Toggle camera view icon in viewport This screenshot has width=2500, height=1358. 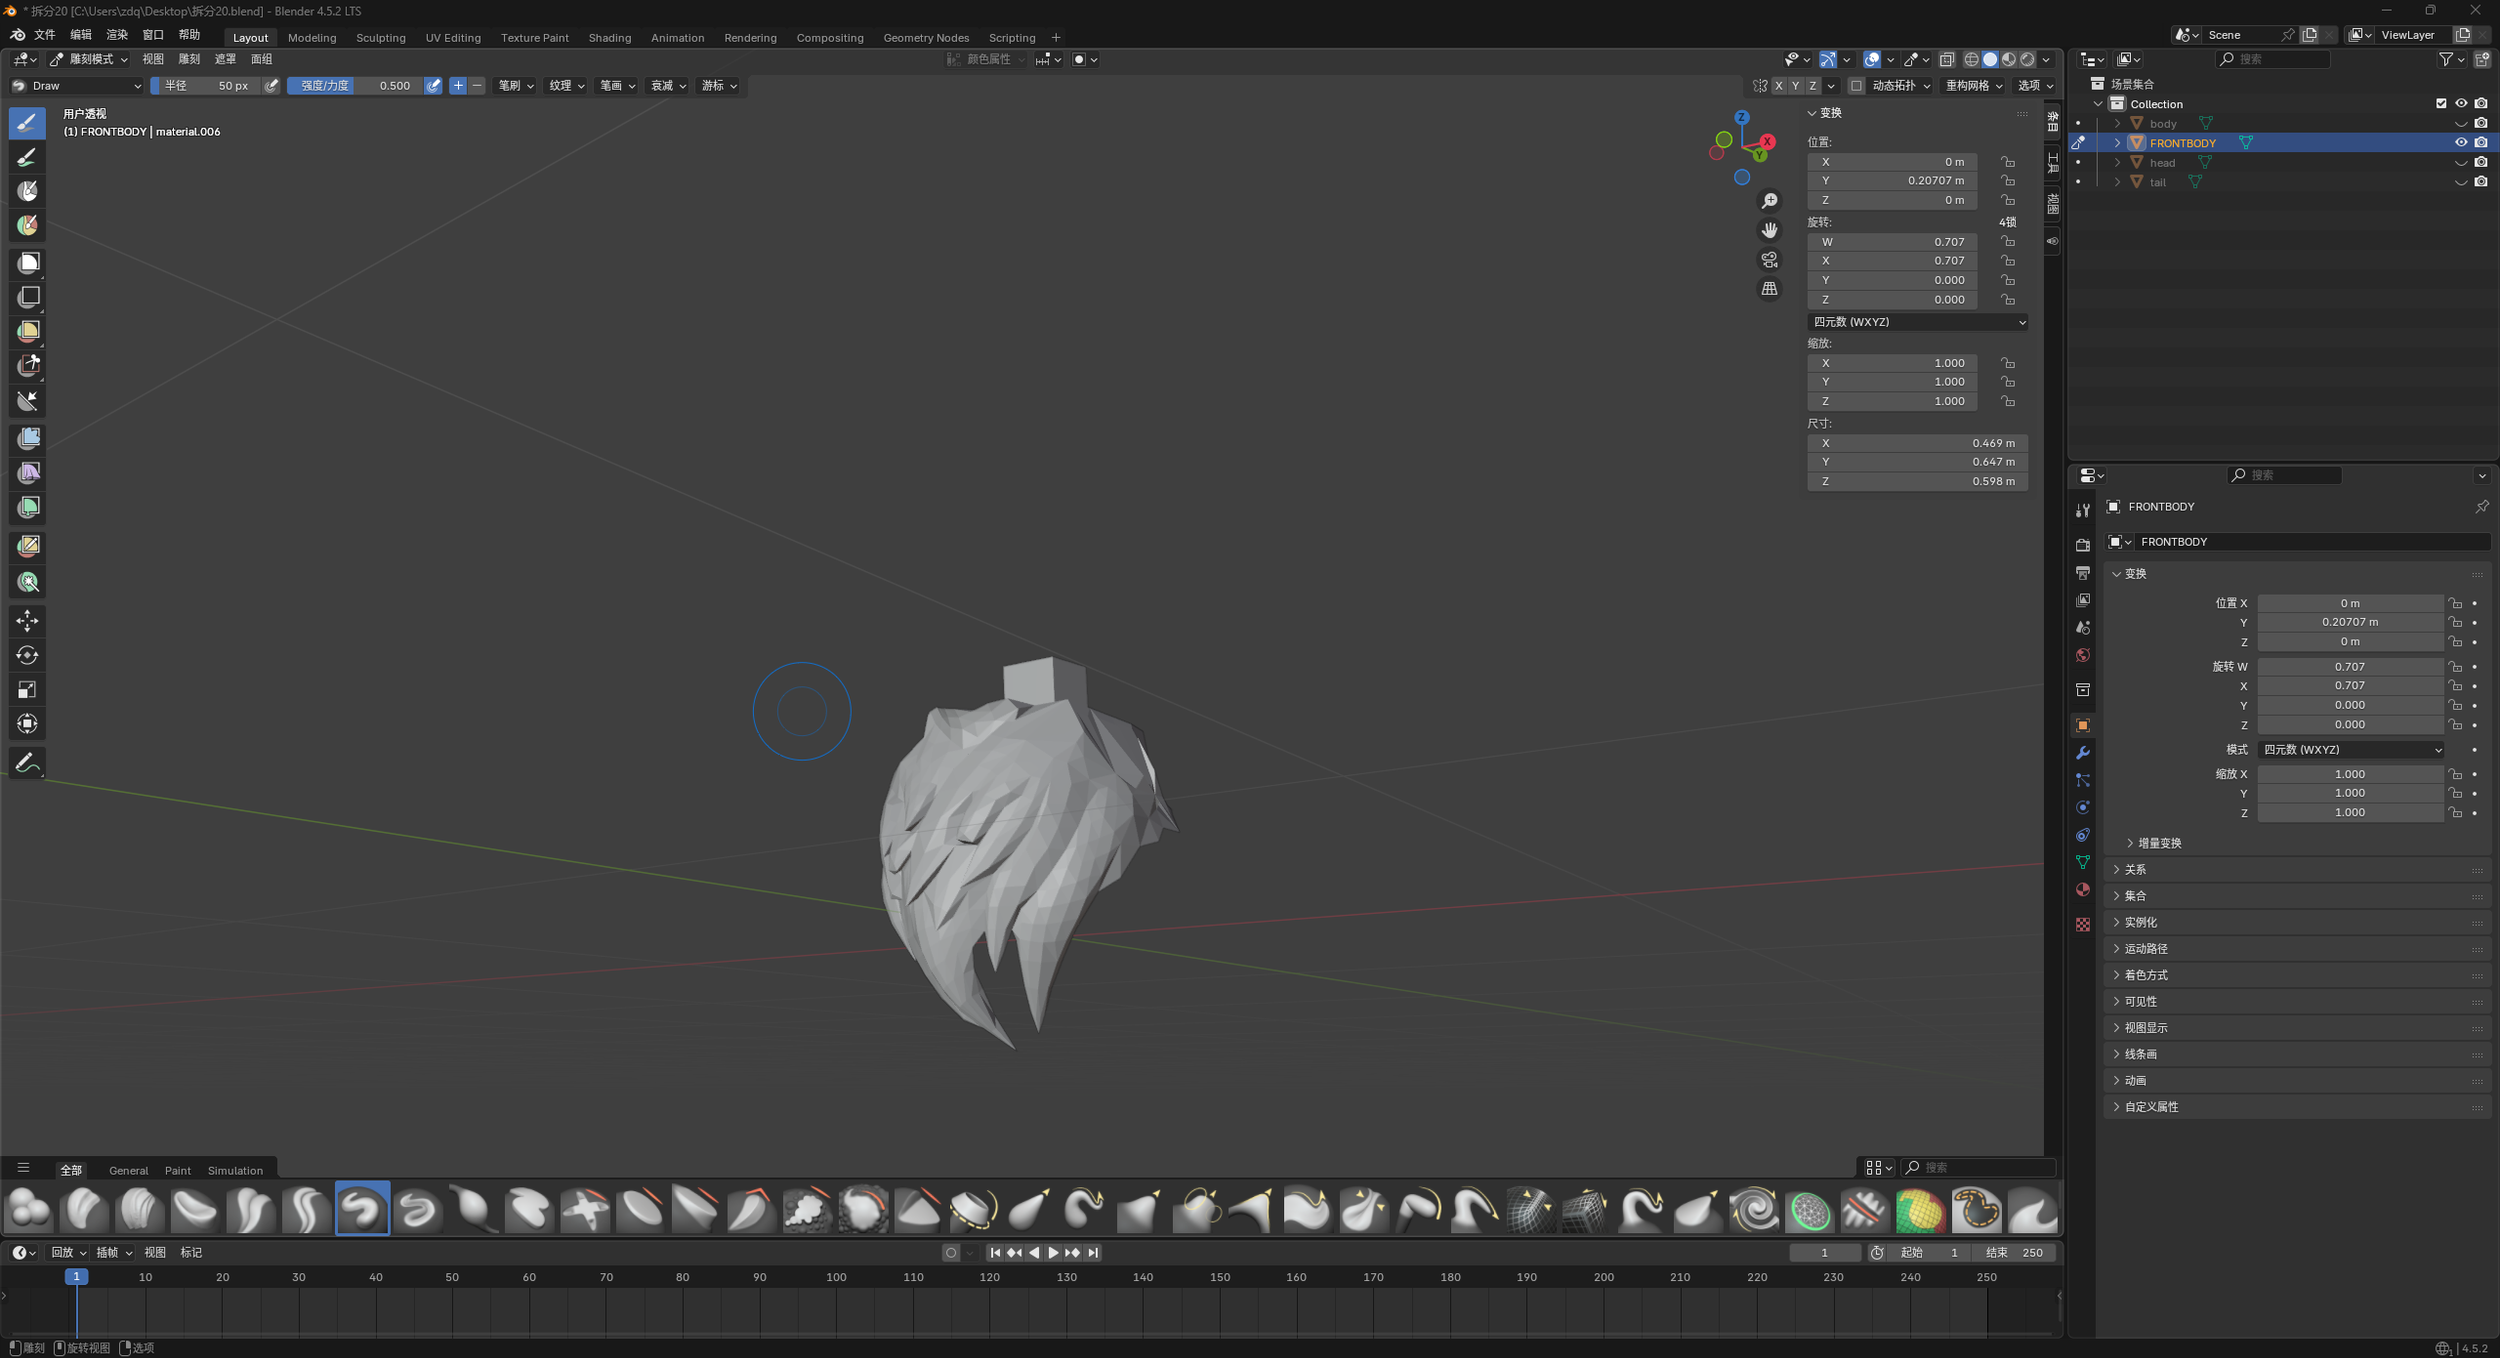[x=1769, y=260]
